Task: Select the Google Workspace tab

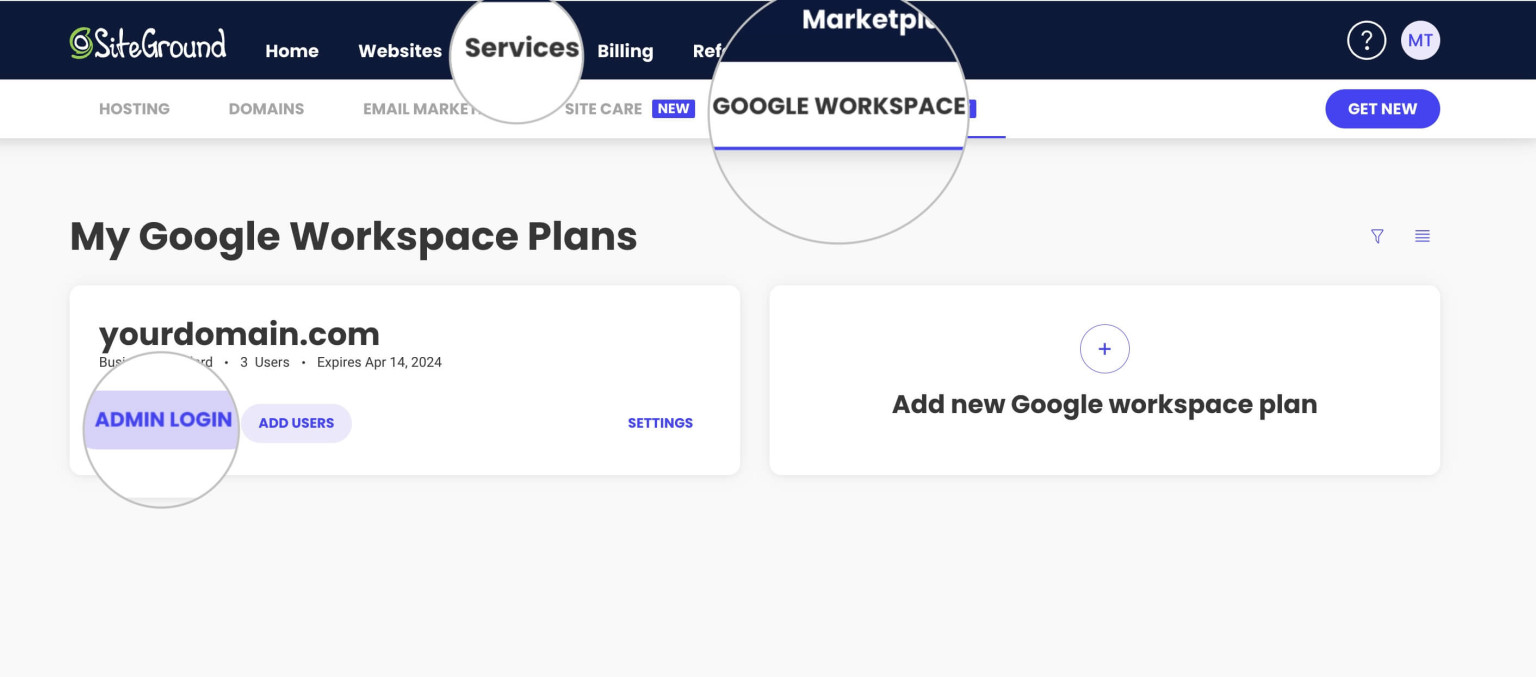Action: pos(839,106)
